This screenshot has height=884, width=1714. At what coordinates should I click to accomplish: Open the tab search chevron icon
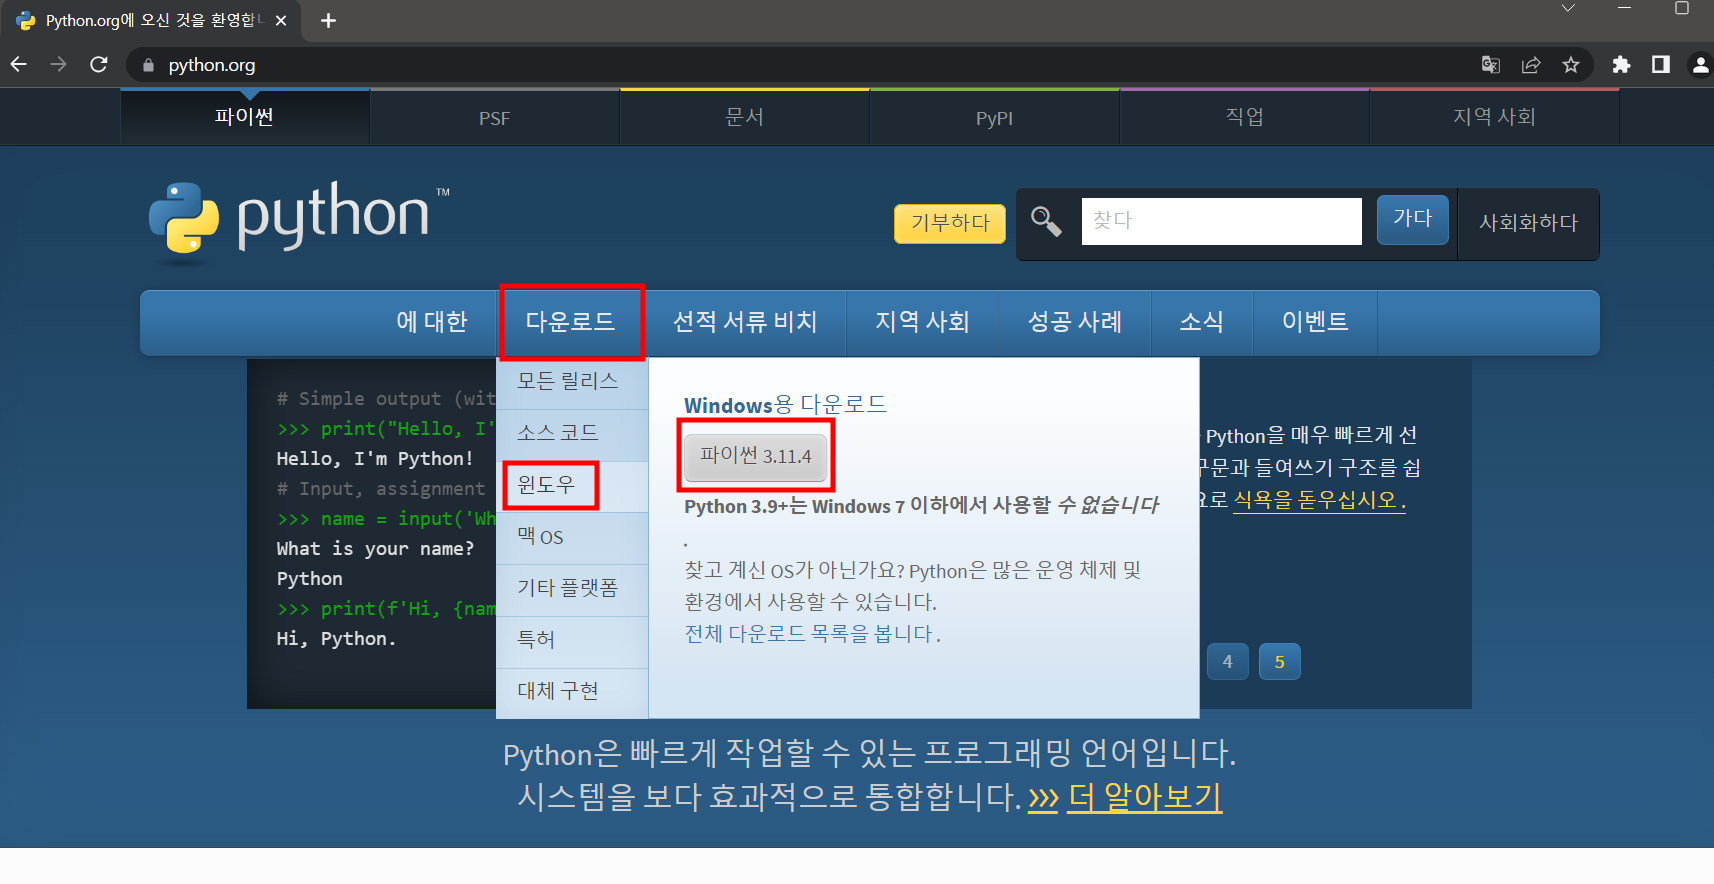pyautogui.click(x=1568, y=8)
